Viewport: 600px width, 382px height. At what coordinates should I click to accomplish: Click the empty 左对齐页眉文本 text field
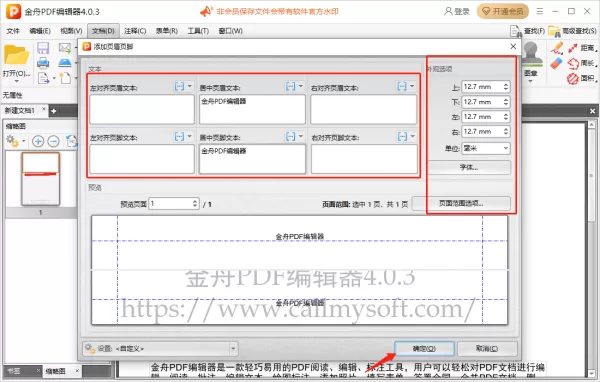pos(142,109)
